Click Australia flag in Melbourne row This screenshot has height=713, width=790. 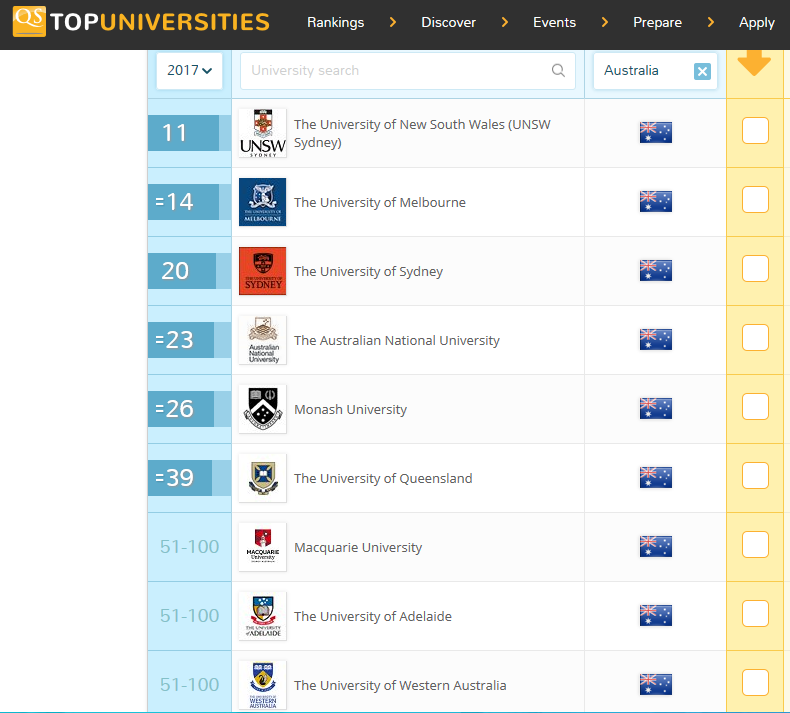[655, 202]
